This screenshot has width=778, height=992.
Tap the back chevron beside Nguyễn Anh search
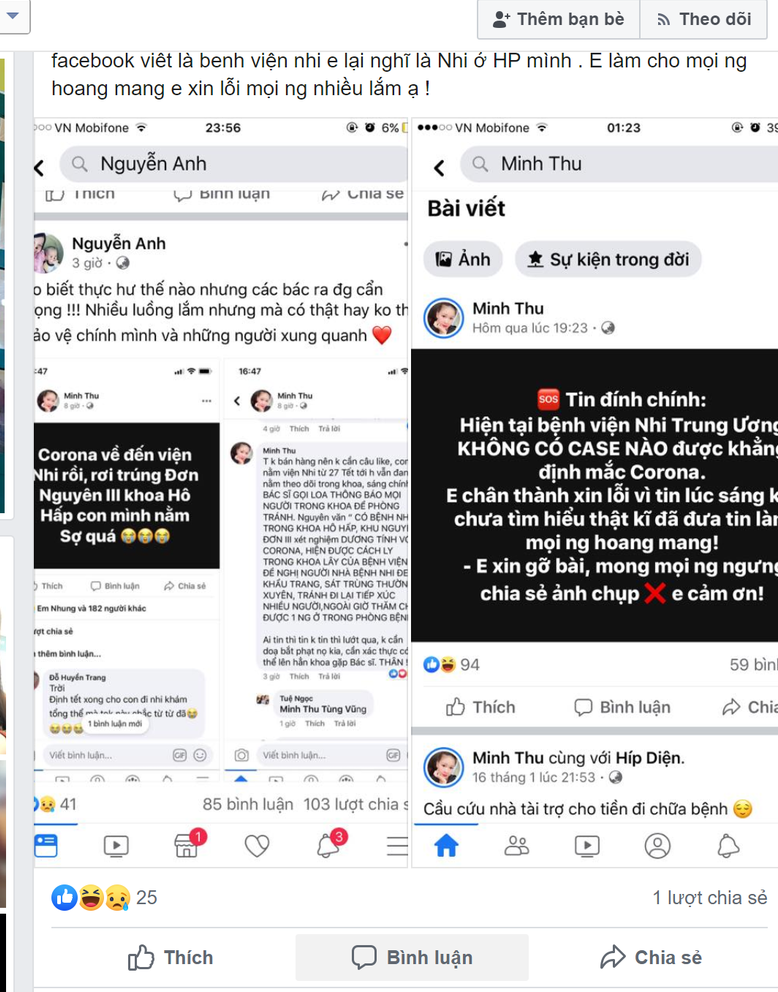click(x=39, y=168)
